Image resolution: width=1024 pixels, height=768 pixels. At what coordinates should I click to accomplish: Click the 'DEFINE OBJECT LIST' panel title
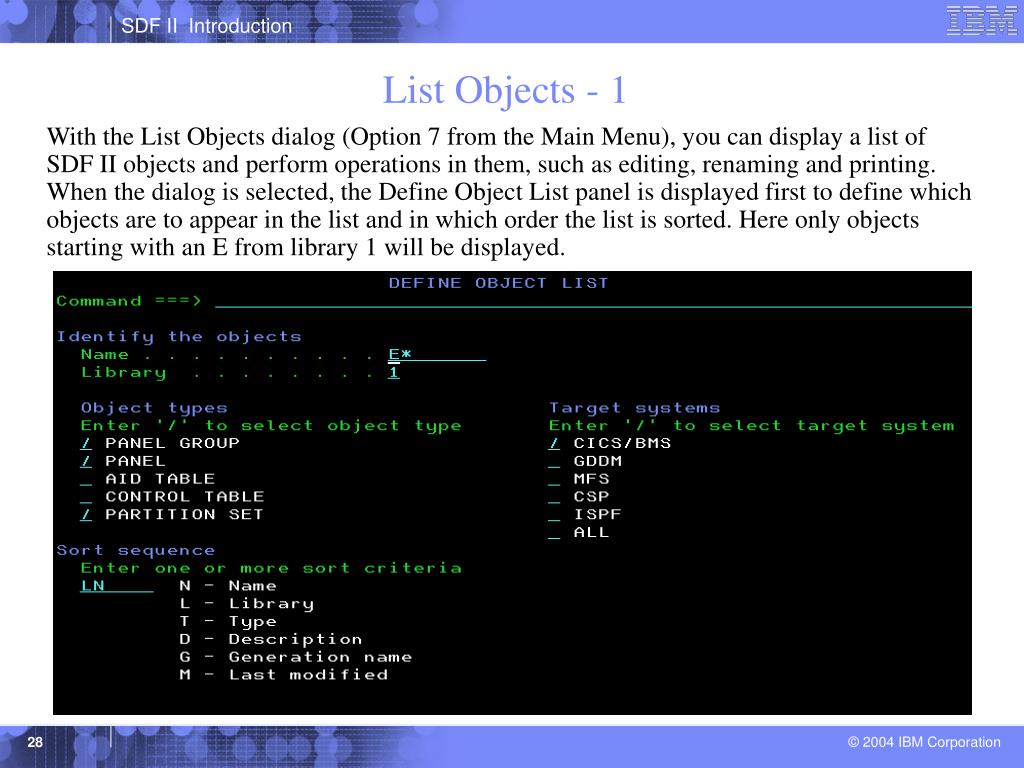point(498,283)
